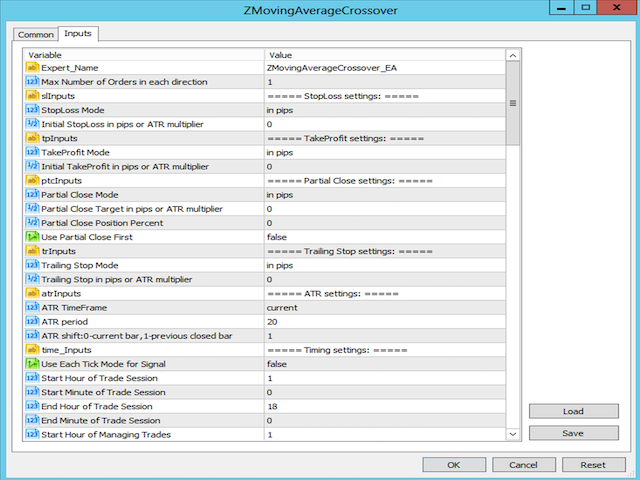Screen dimensions: 640x480
Task: Click the vertical scrollbar thumb
Action: click(x=513, y=103)
